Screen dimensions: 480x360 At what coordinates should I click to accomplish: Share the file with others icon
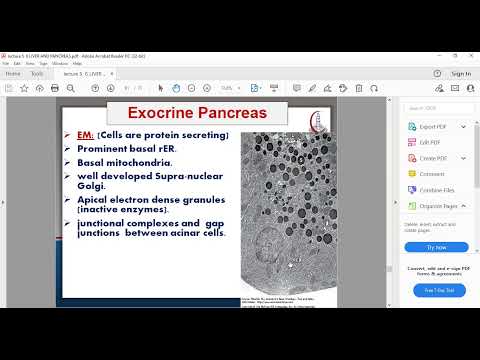pos(439,88)
